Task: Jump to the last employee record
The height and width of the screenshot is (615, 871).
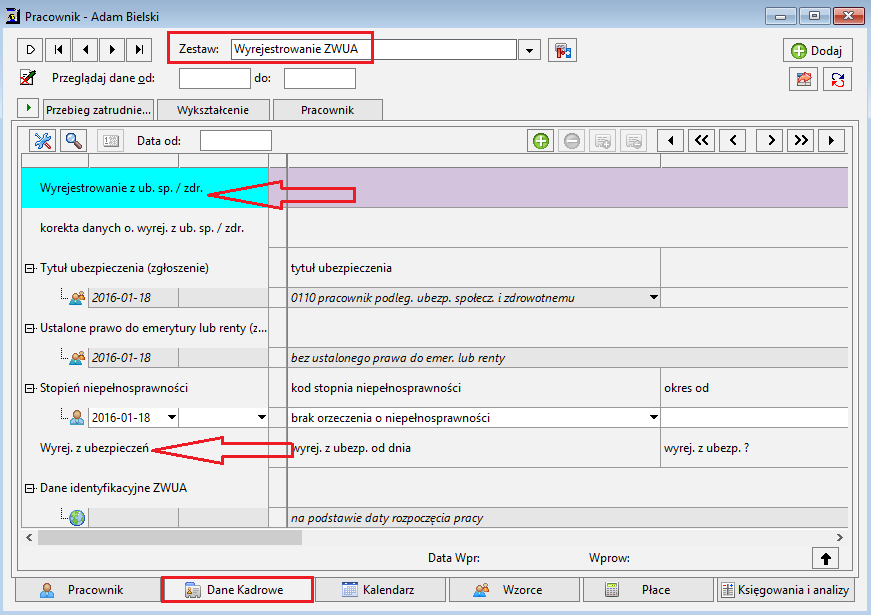Action: click(x=139, y=50)
